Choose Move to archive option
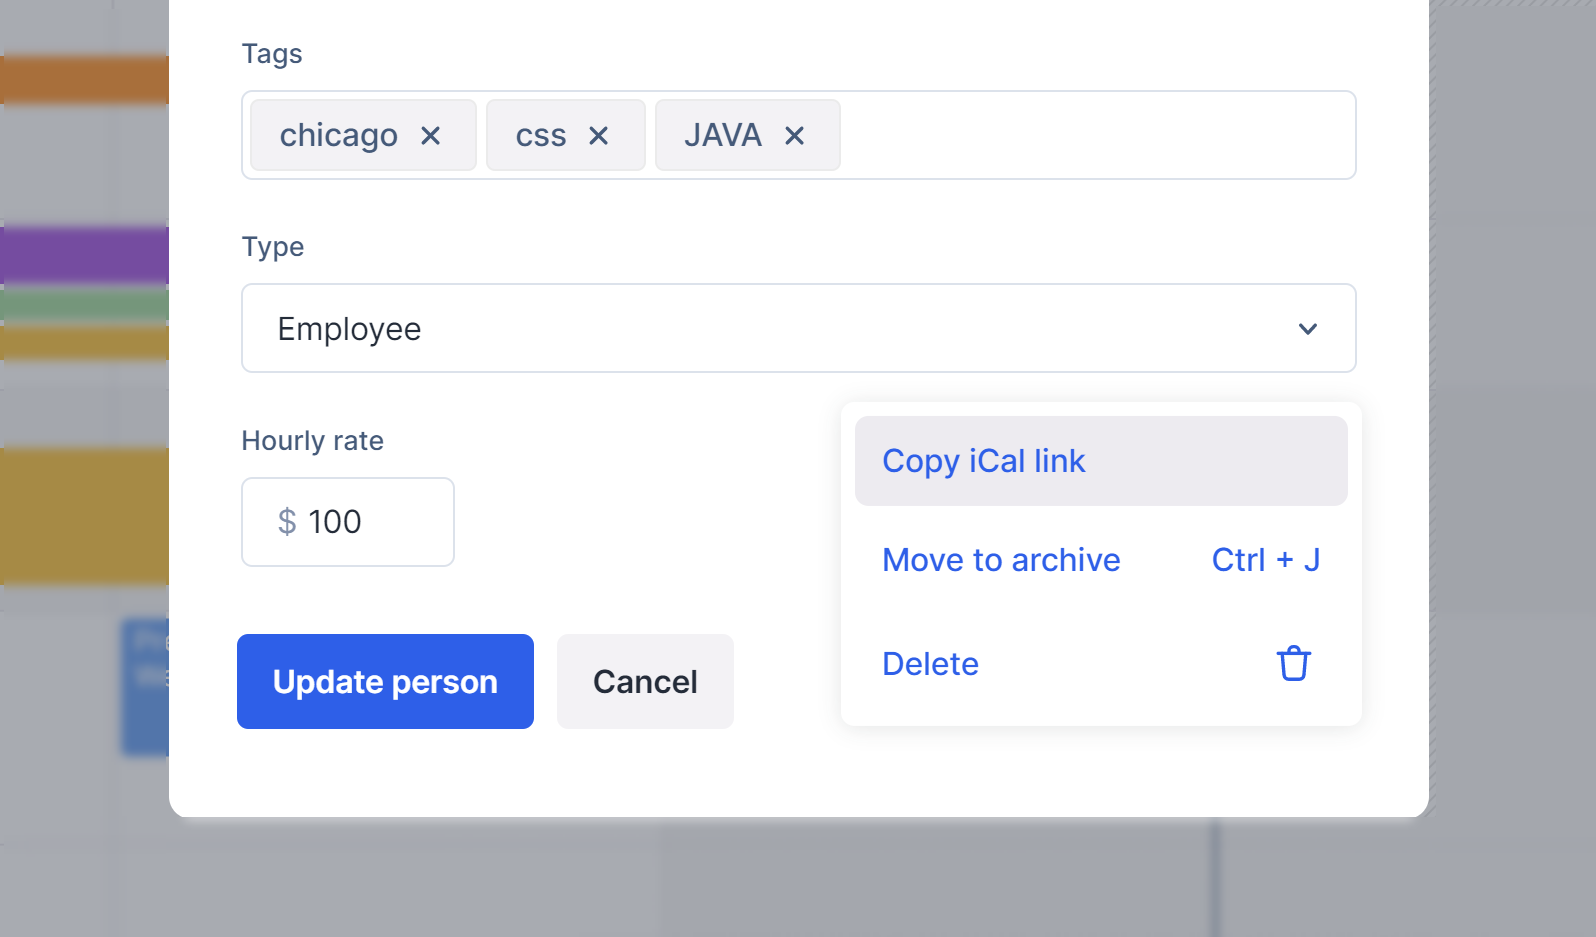The width and height of the screenshot is (1596, 937). (1101, 560)
